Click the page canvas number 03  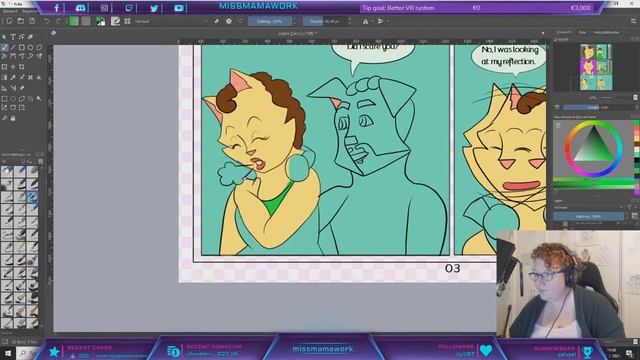(x=452, y=268)
